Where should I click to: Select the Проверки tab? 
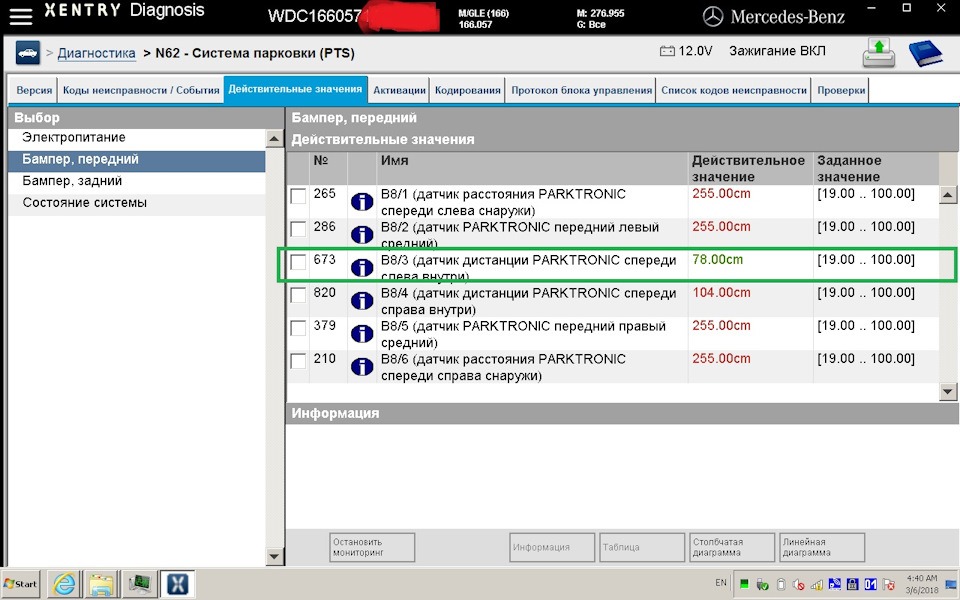tap(841, 90)
